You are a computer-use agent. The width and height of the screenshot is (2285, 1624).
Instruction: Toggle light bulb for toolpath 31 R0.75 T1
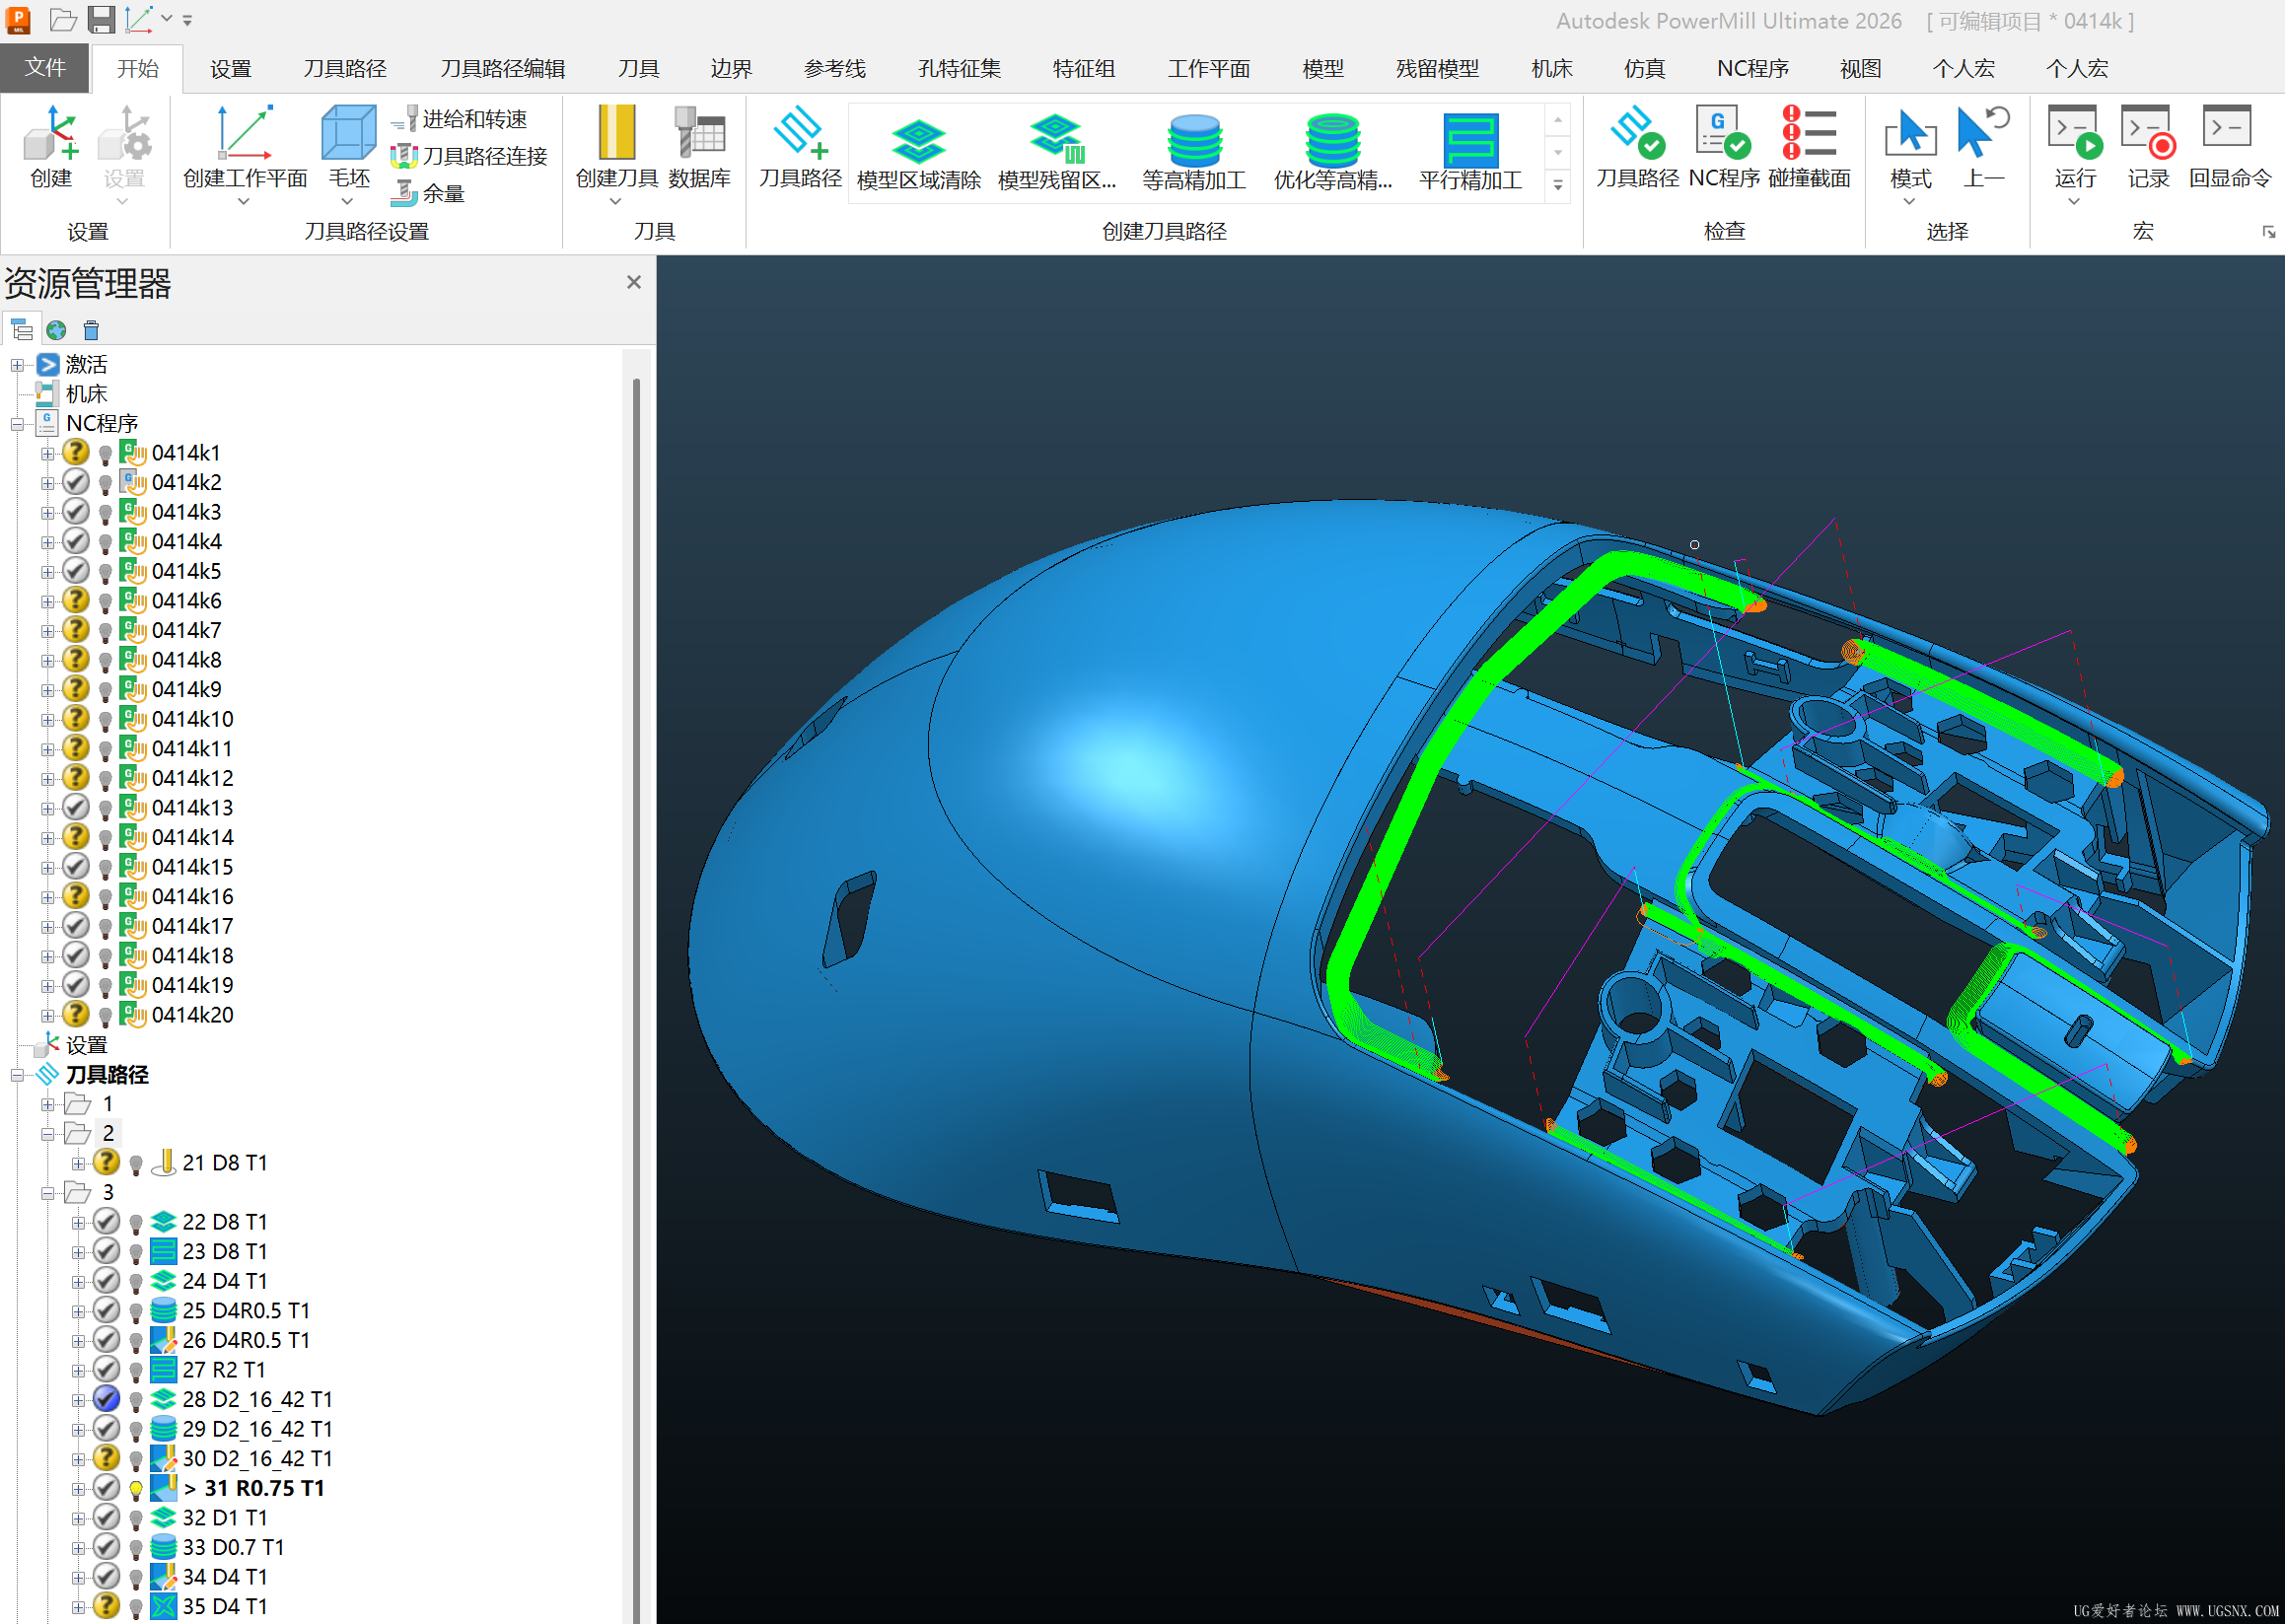click(136, 1489)
